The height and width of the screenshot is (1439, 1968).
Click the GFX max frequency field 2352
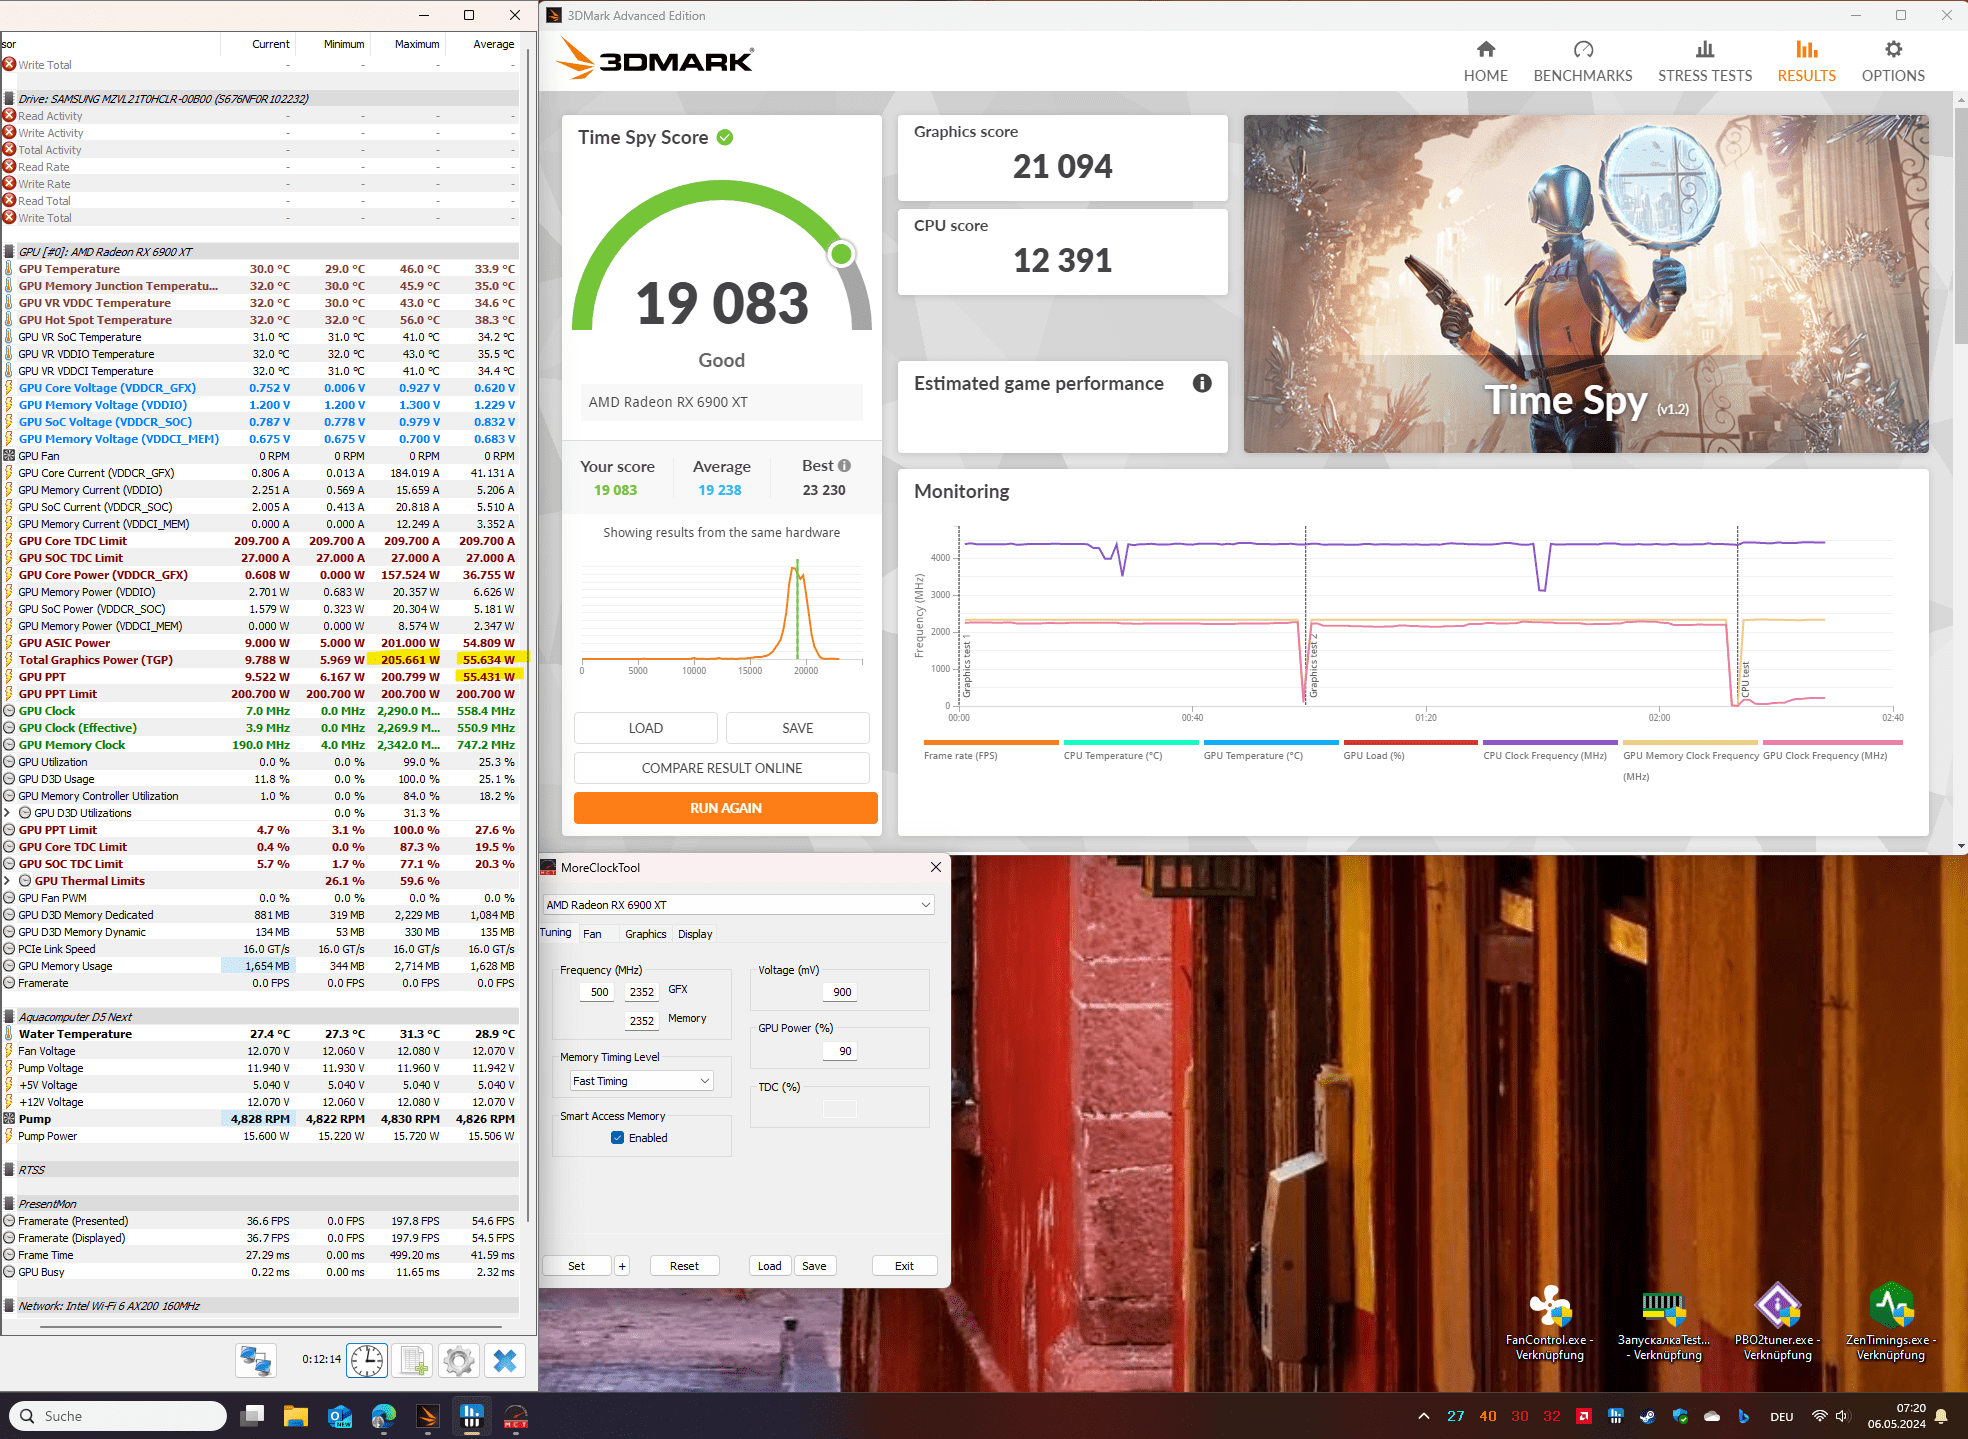(x=642, y=992)
